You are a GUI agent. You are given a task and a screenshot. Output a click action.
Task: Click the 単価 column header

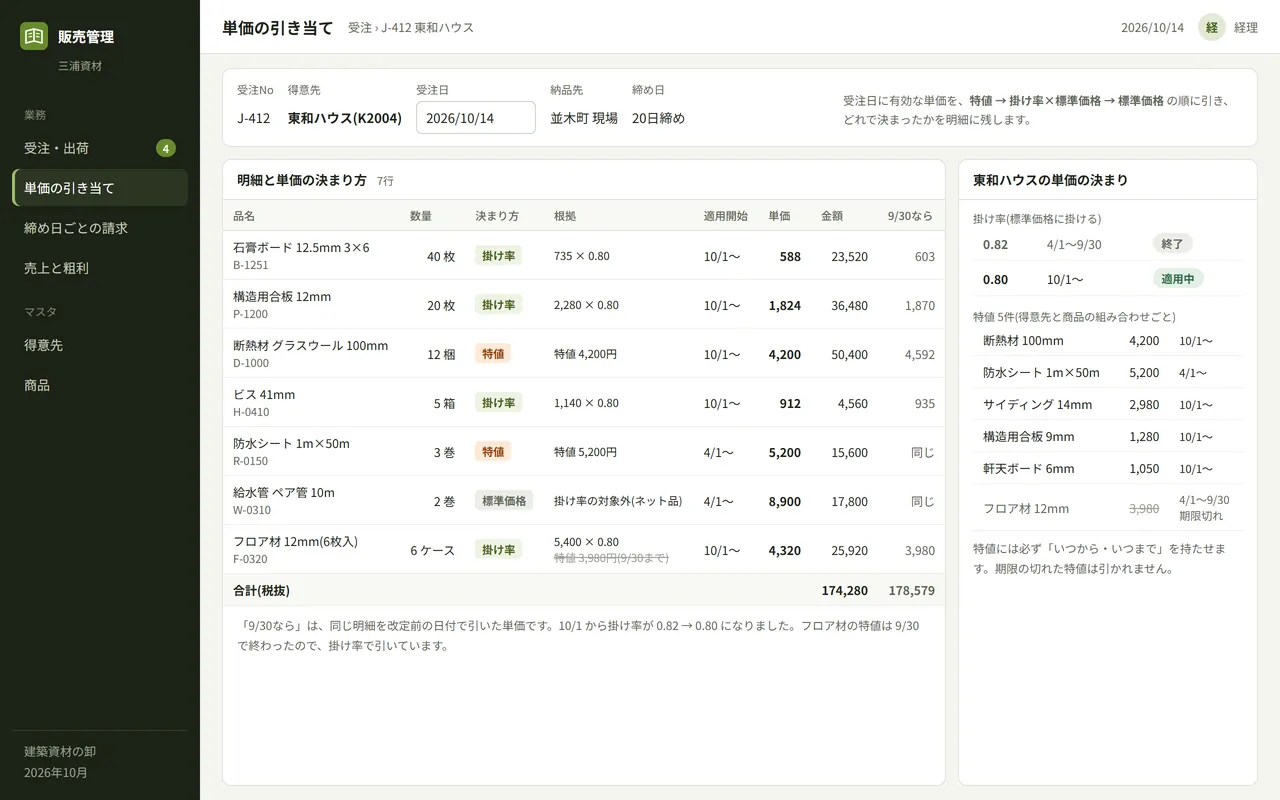(x=779, y=216)
